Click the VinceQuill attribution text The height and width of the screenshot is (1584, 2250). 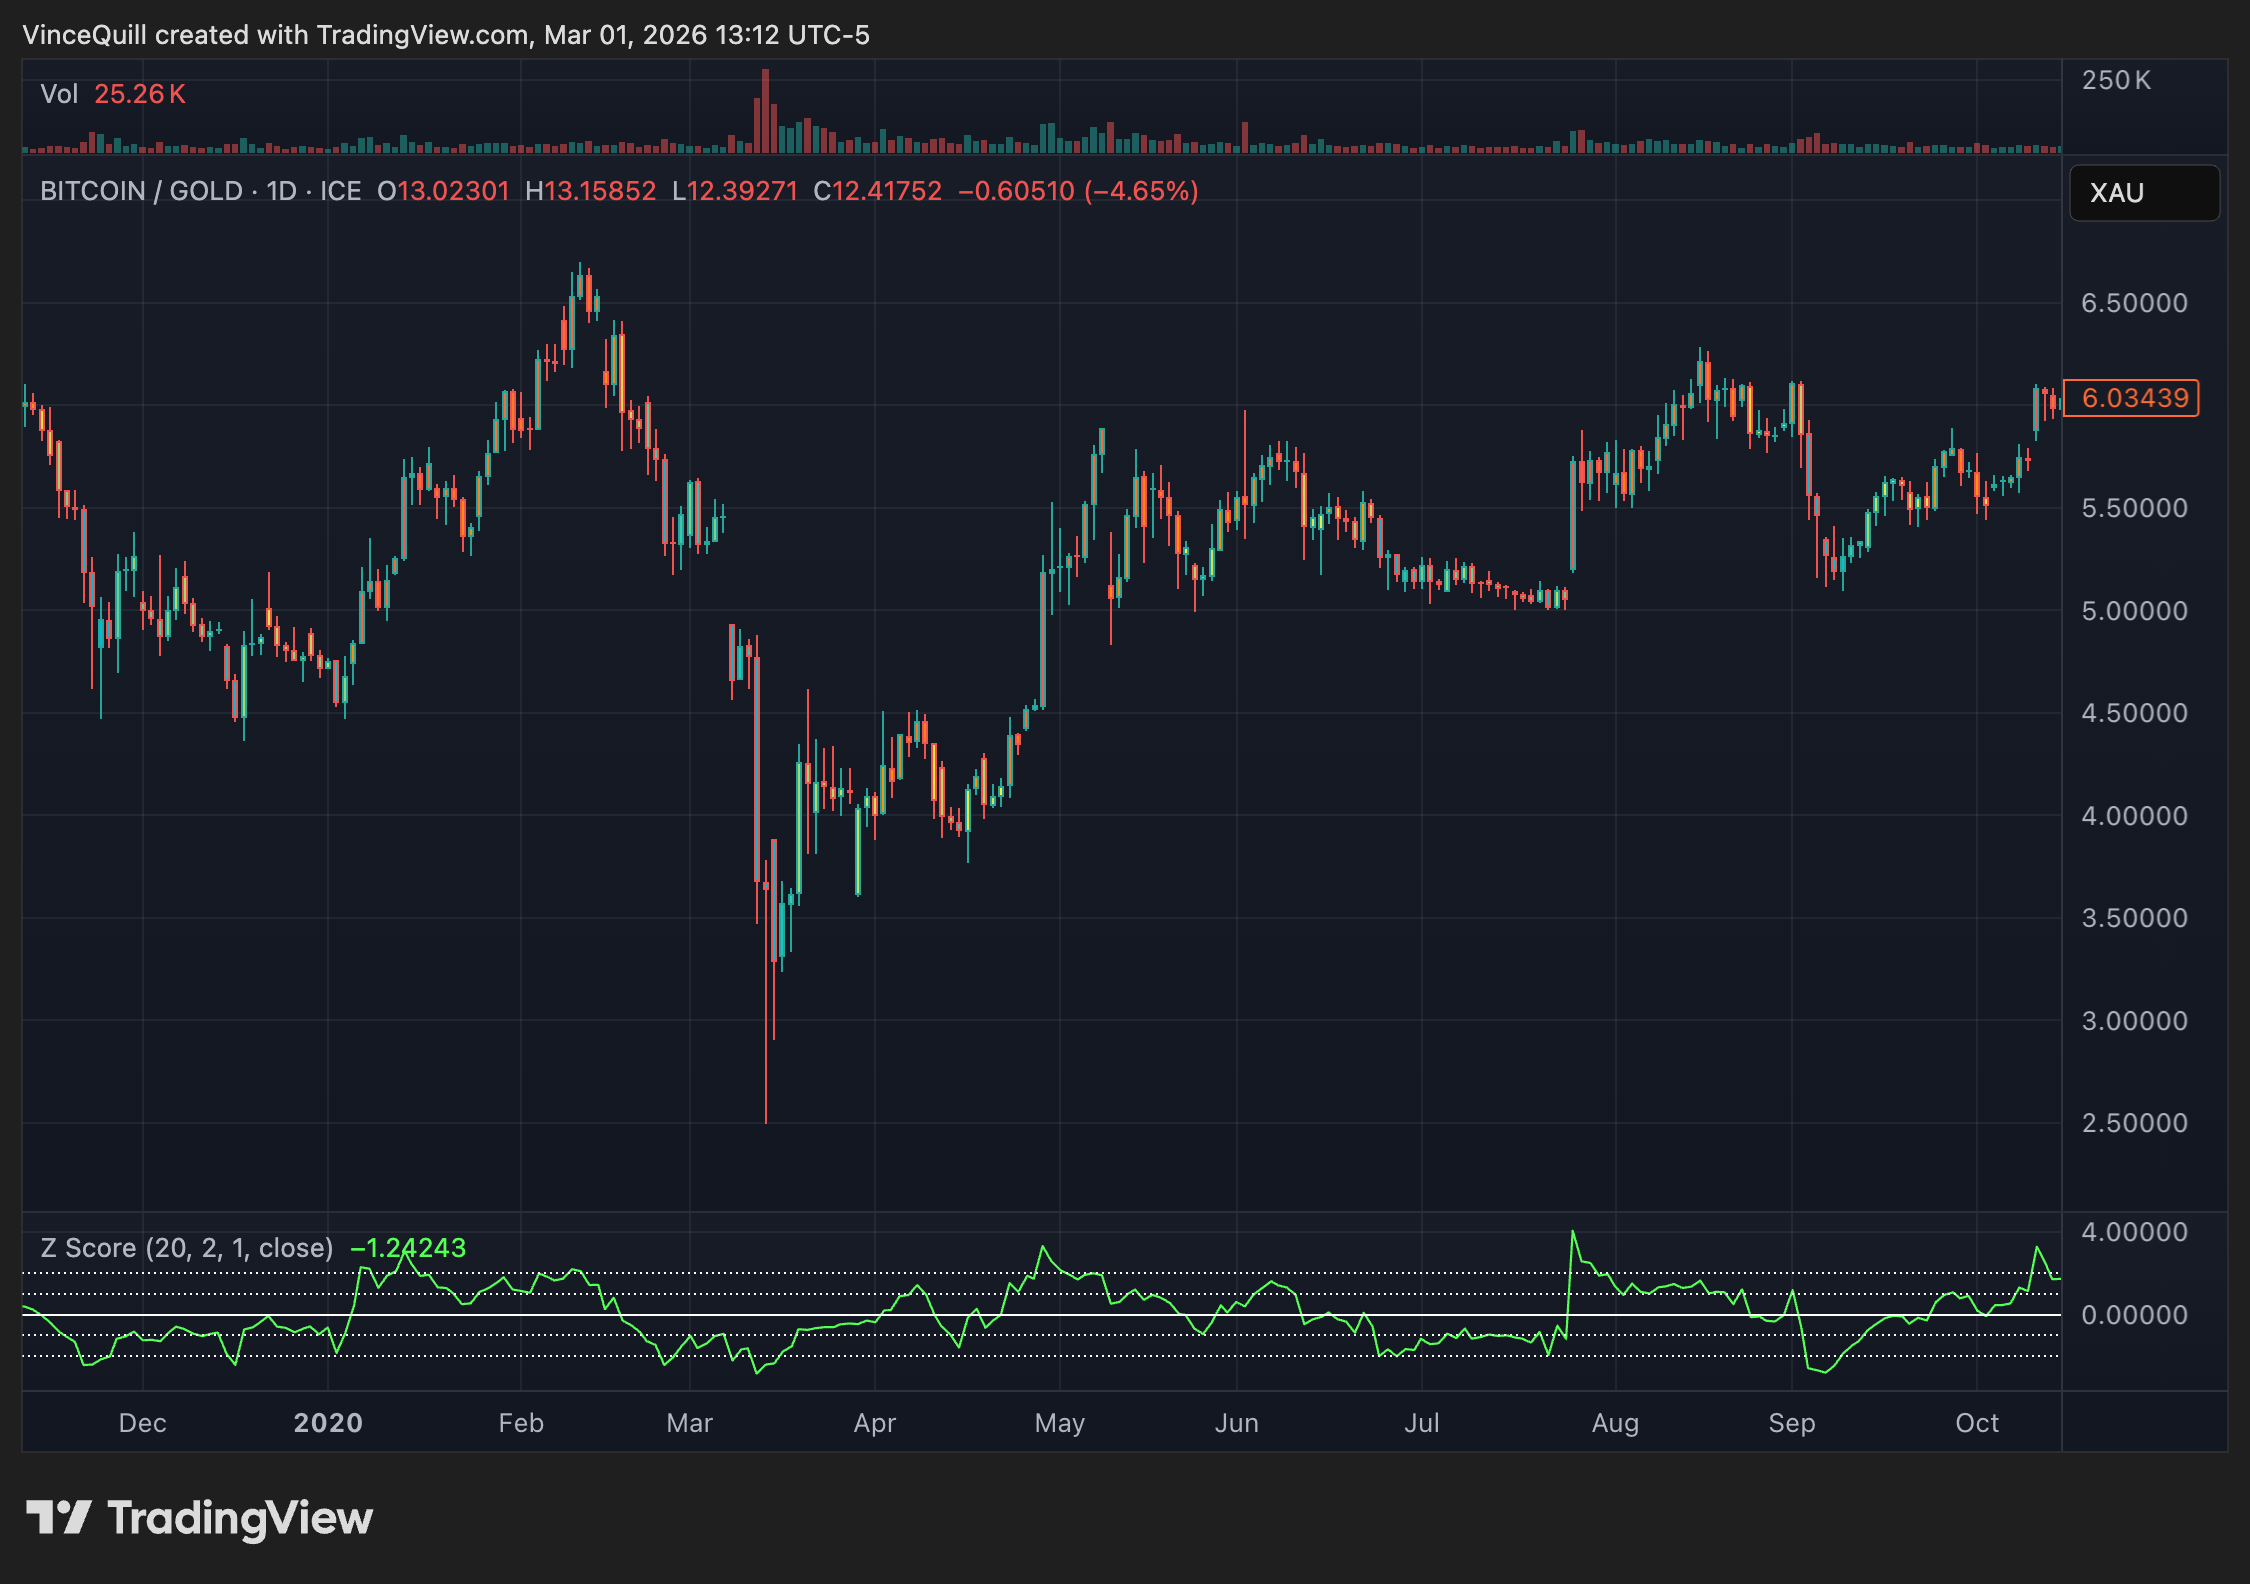(x=85, y=35)
